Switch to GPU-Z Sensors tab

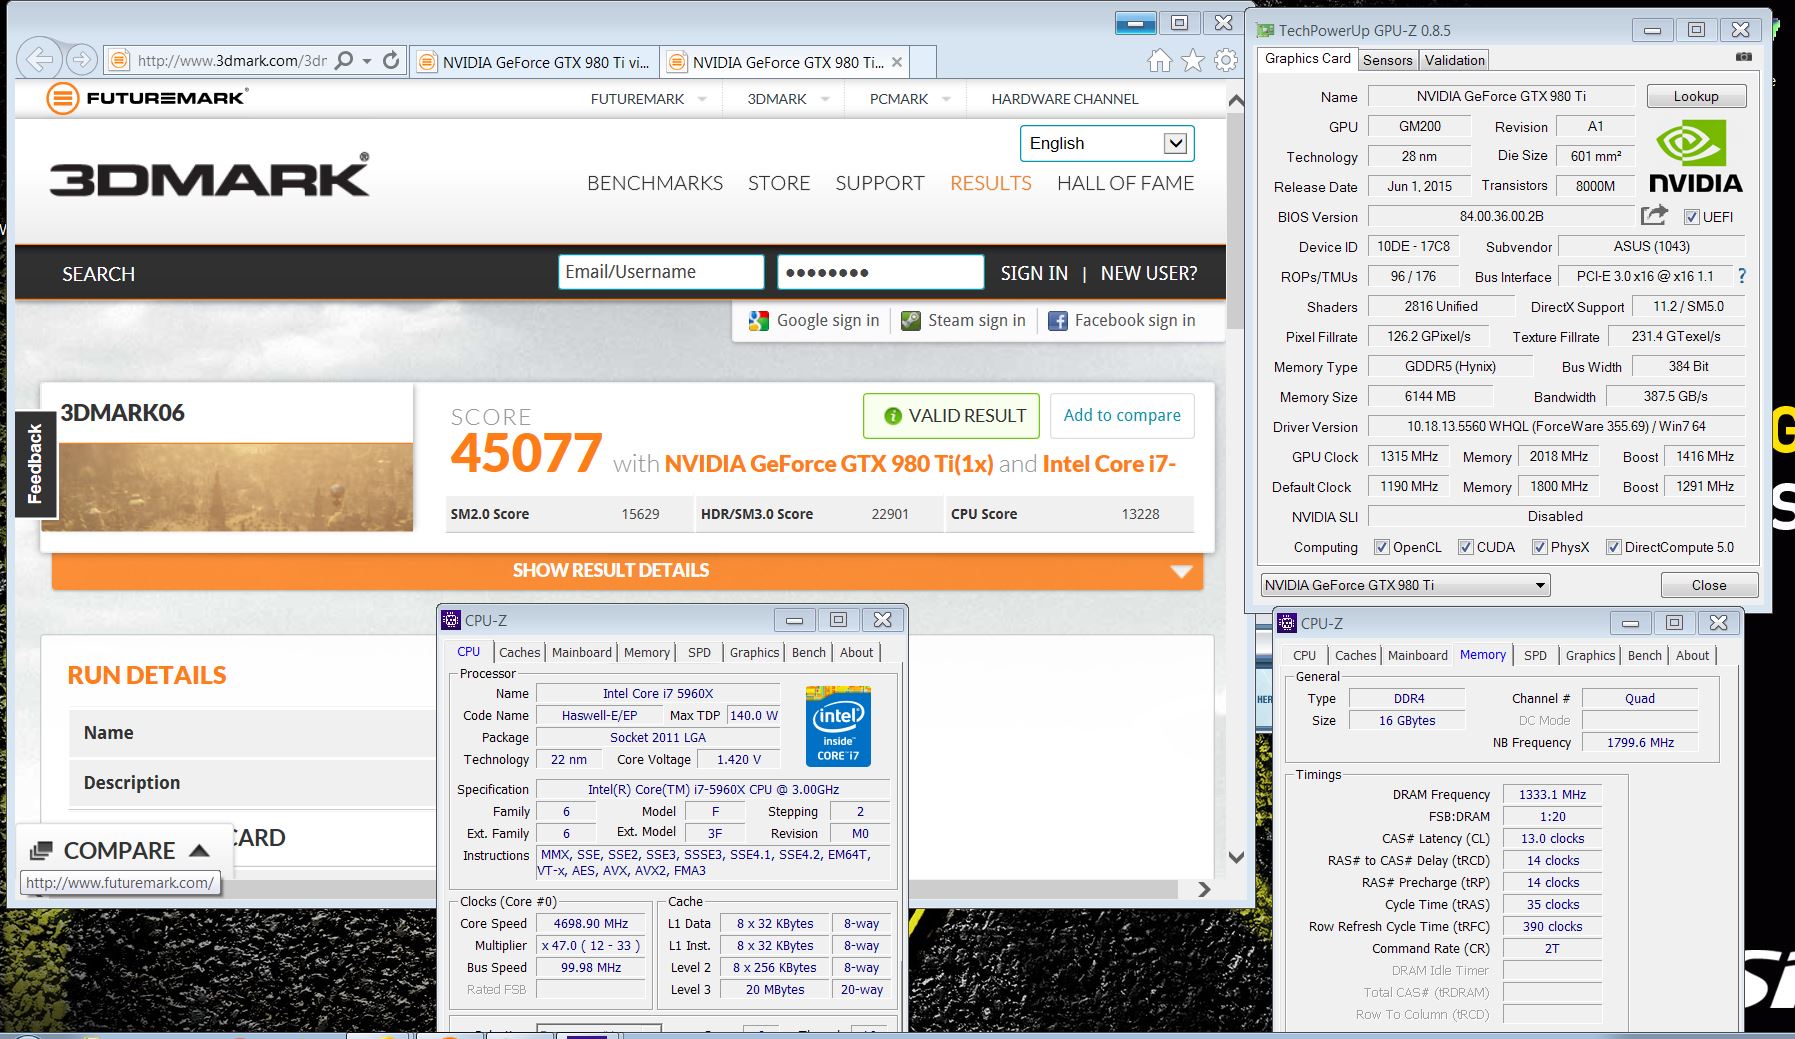point(1388,60)
